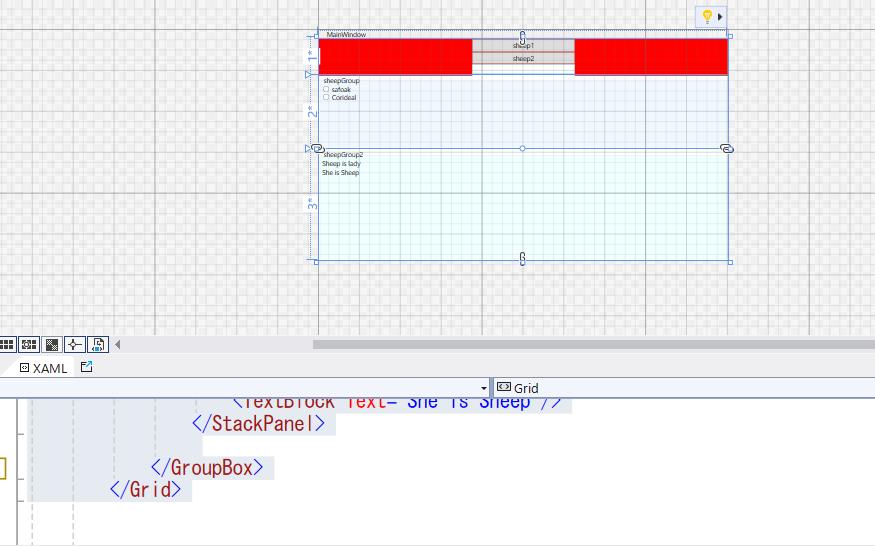Click the </StackPanel> closing tag in code
Viewport: 875px width, 546px height.
(258, 424)
